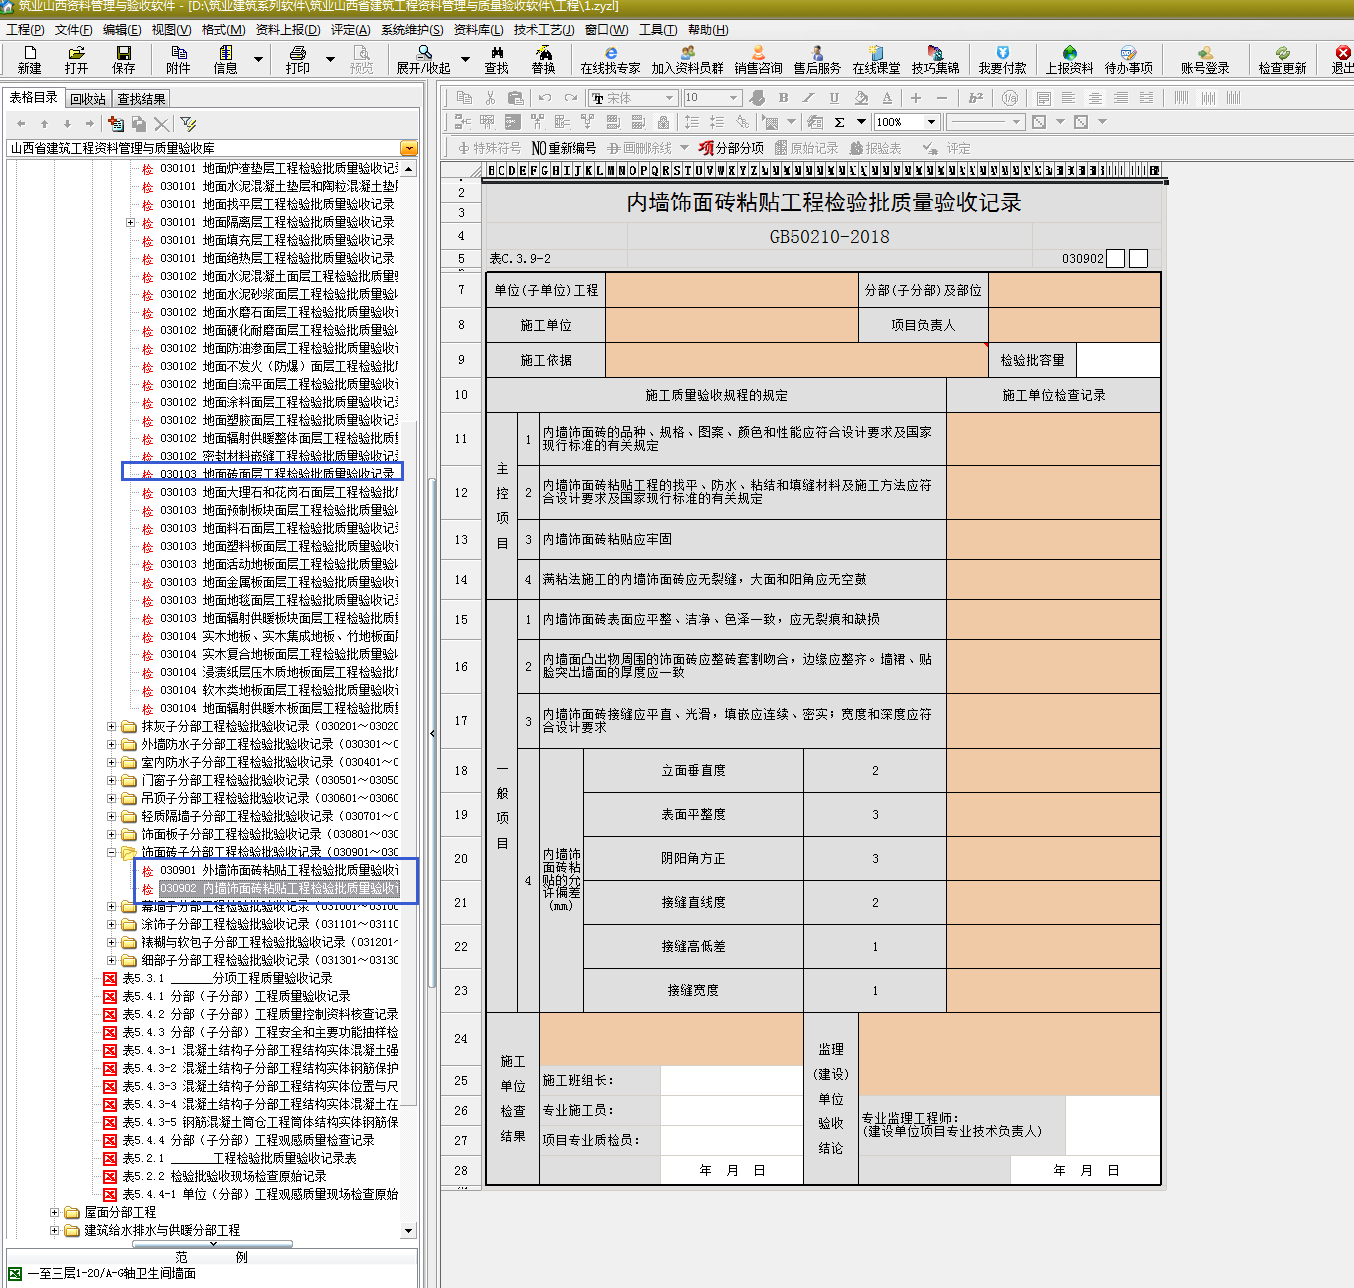Toggle bold B formatting

(x=783, y=97)
